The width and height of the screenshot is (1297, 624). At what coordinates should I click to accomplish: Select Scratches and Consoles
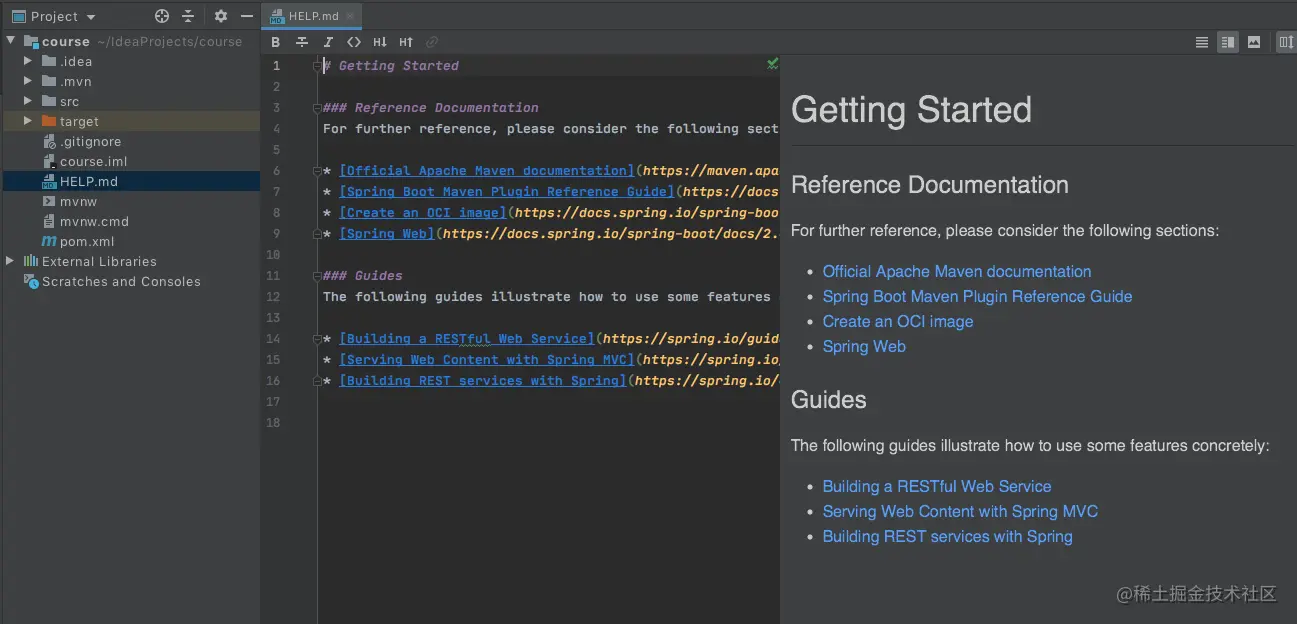pos(121,281)
